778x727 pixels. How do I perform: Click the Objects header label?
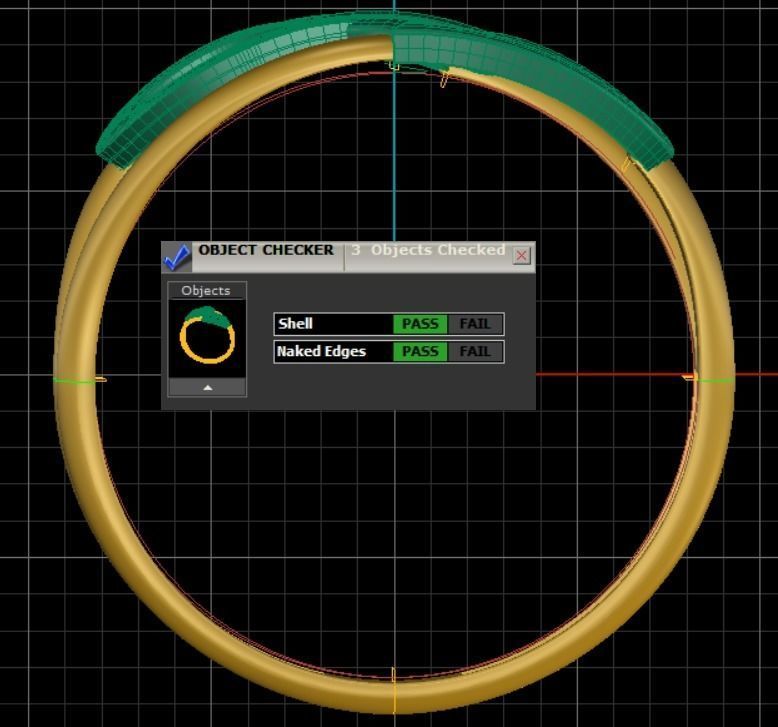tap(206, 290)
